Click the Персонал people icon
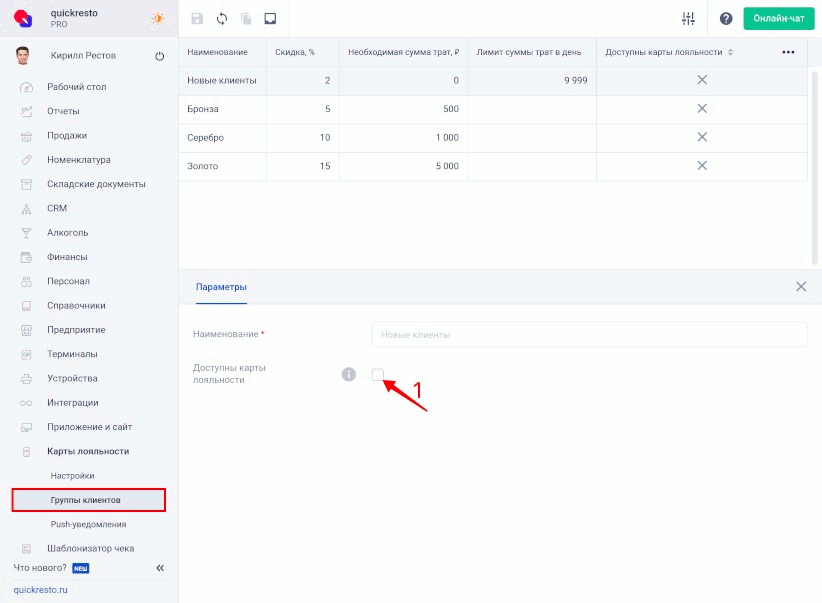The image size is (822, 603). (x=26, y=282)
